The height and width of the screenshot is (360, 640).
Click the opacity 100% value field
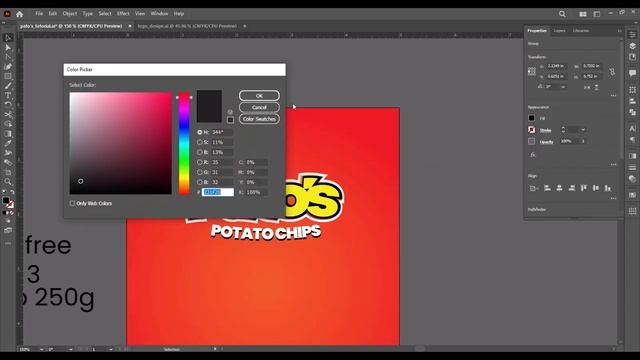[x=569, y=141]
